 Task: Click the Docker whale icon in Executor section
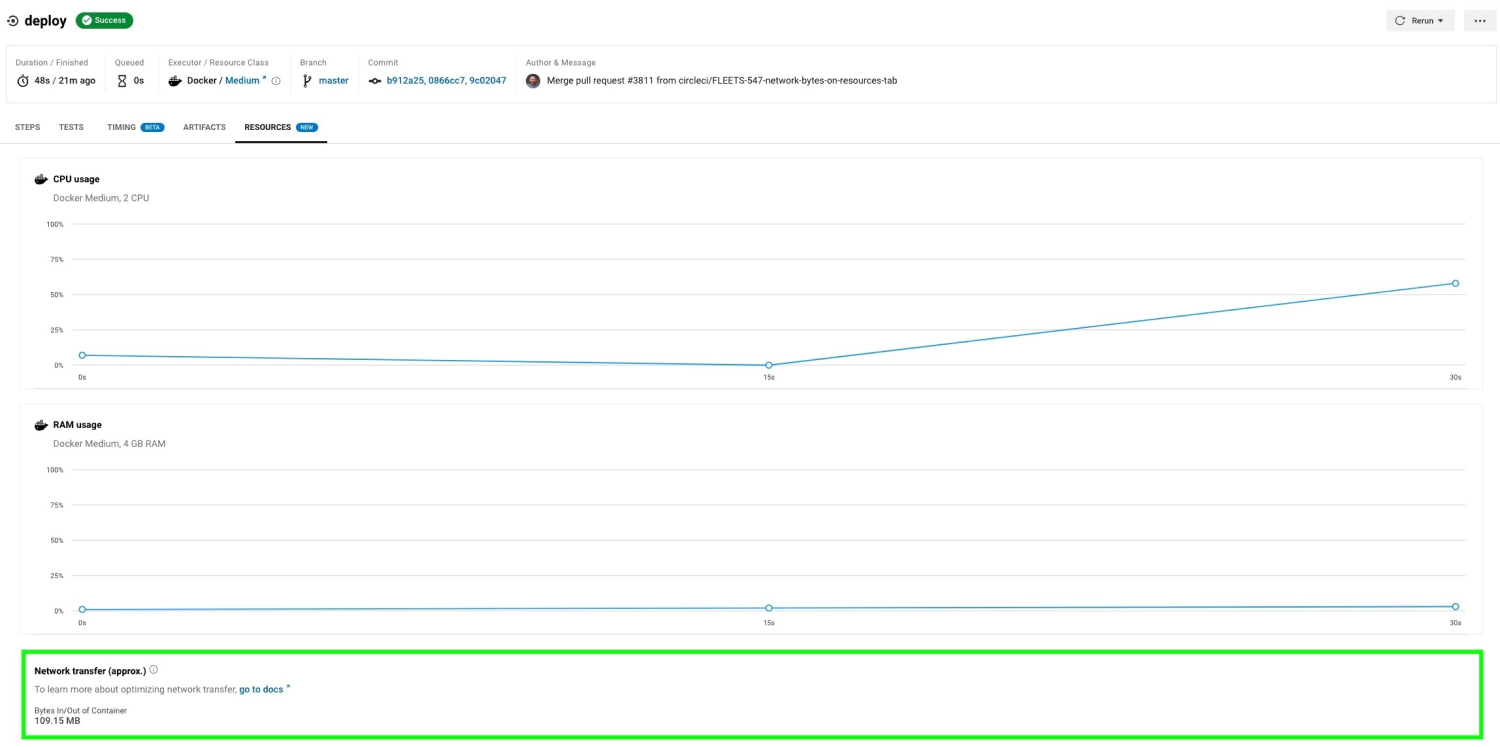pos(175,81)
